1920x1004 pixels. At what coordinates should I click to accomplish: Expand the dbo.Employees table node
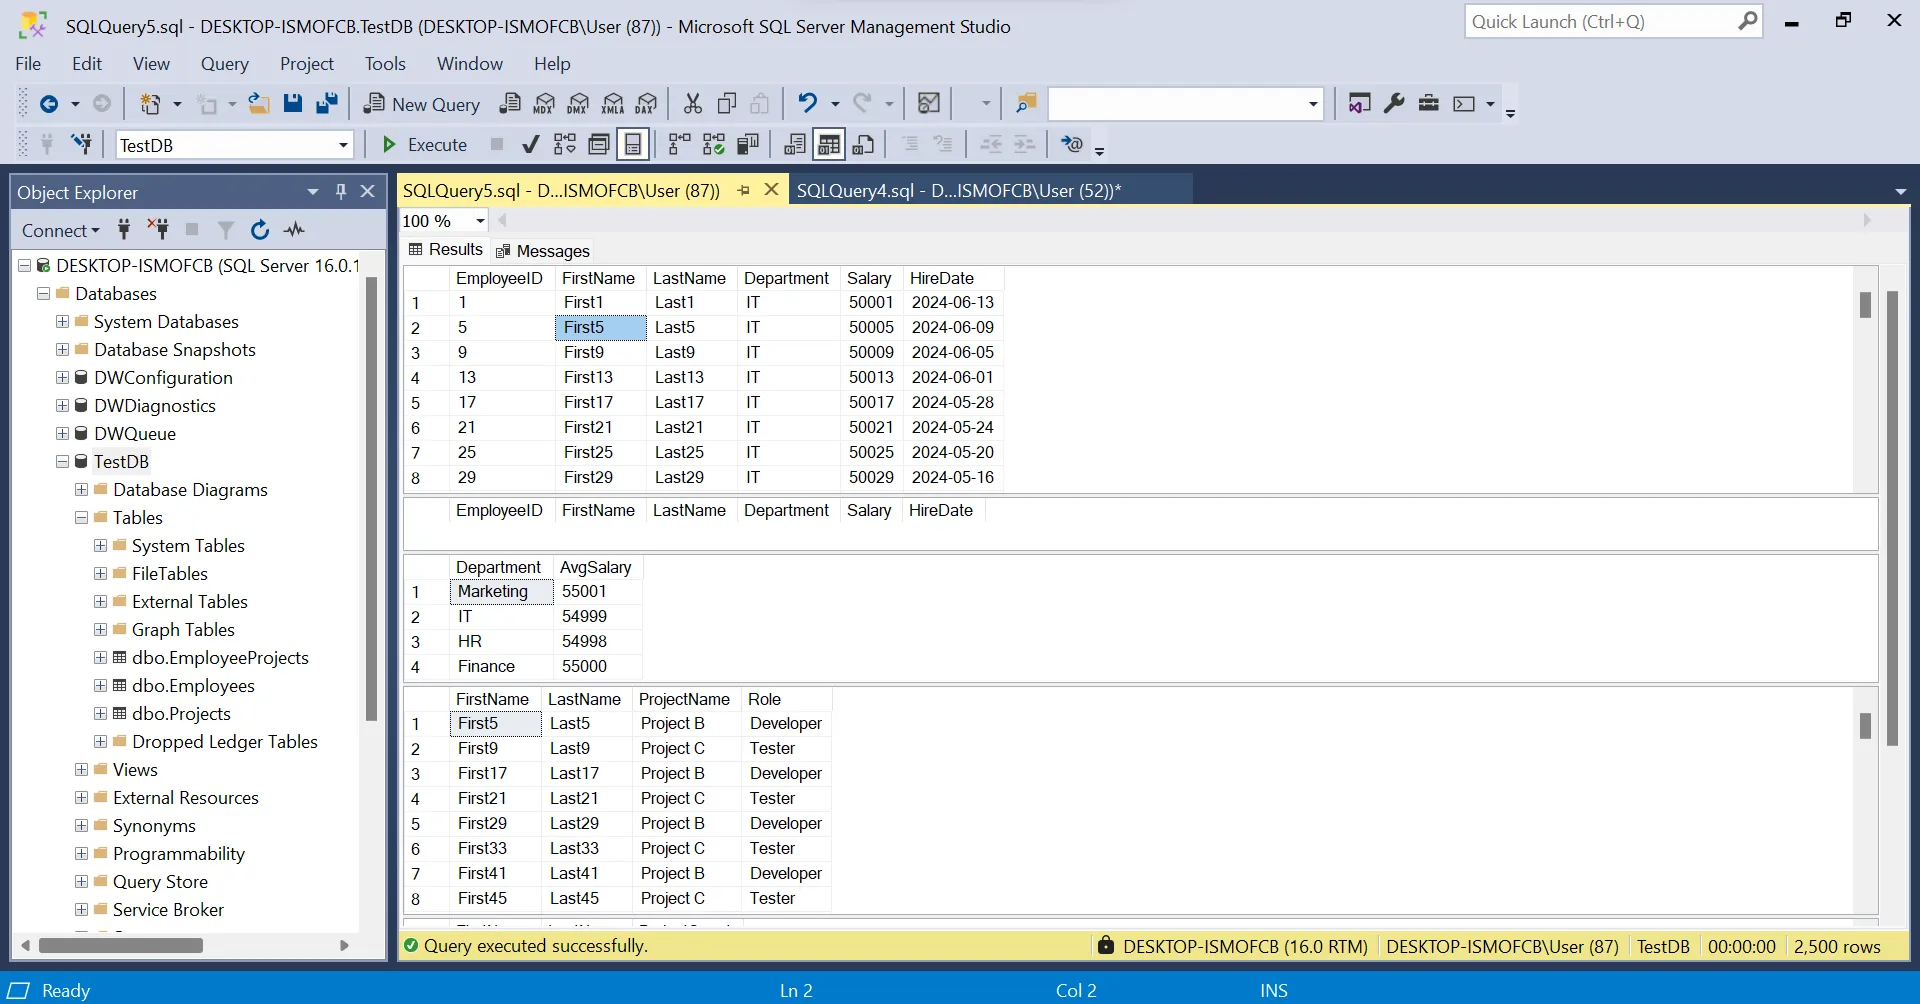(x=100, y=686)
